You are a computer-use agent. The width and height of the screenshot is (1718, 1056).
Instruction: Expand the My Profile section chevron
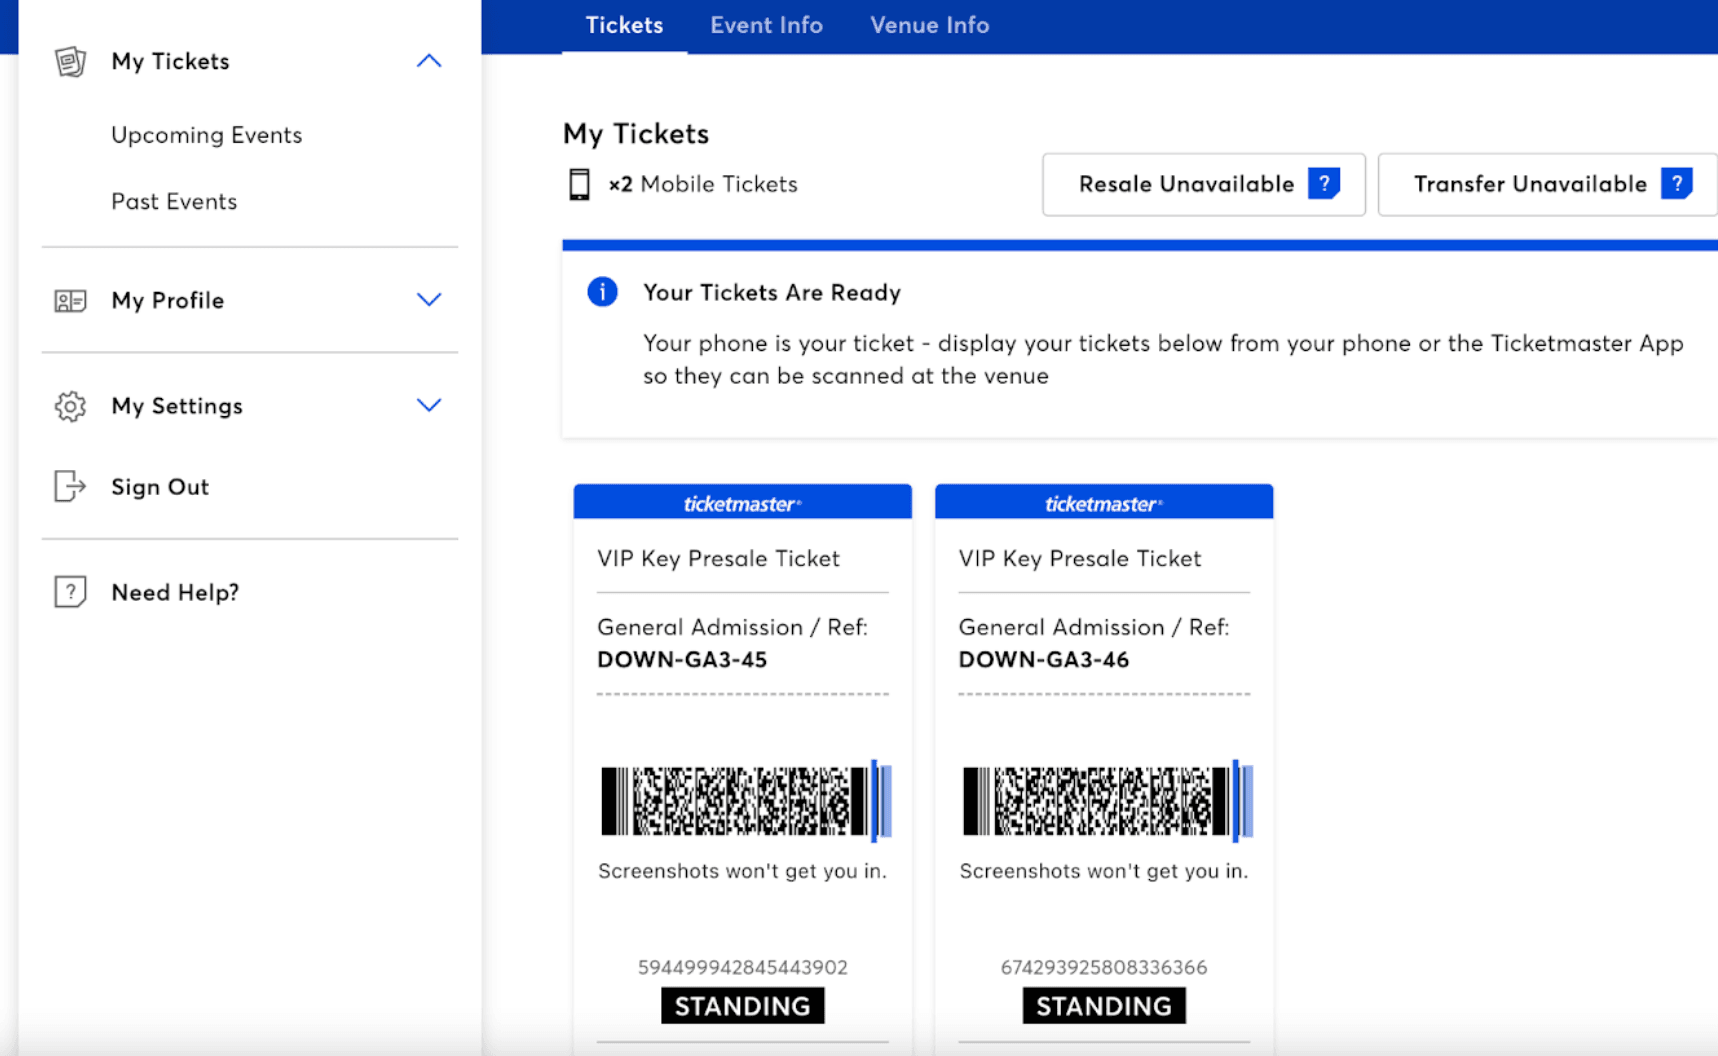click(429, 300)
